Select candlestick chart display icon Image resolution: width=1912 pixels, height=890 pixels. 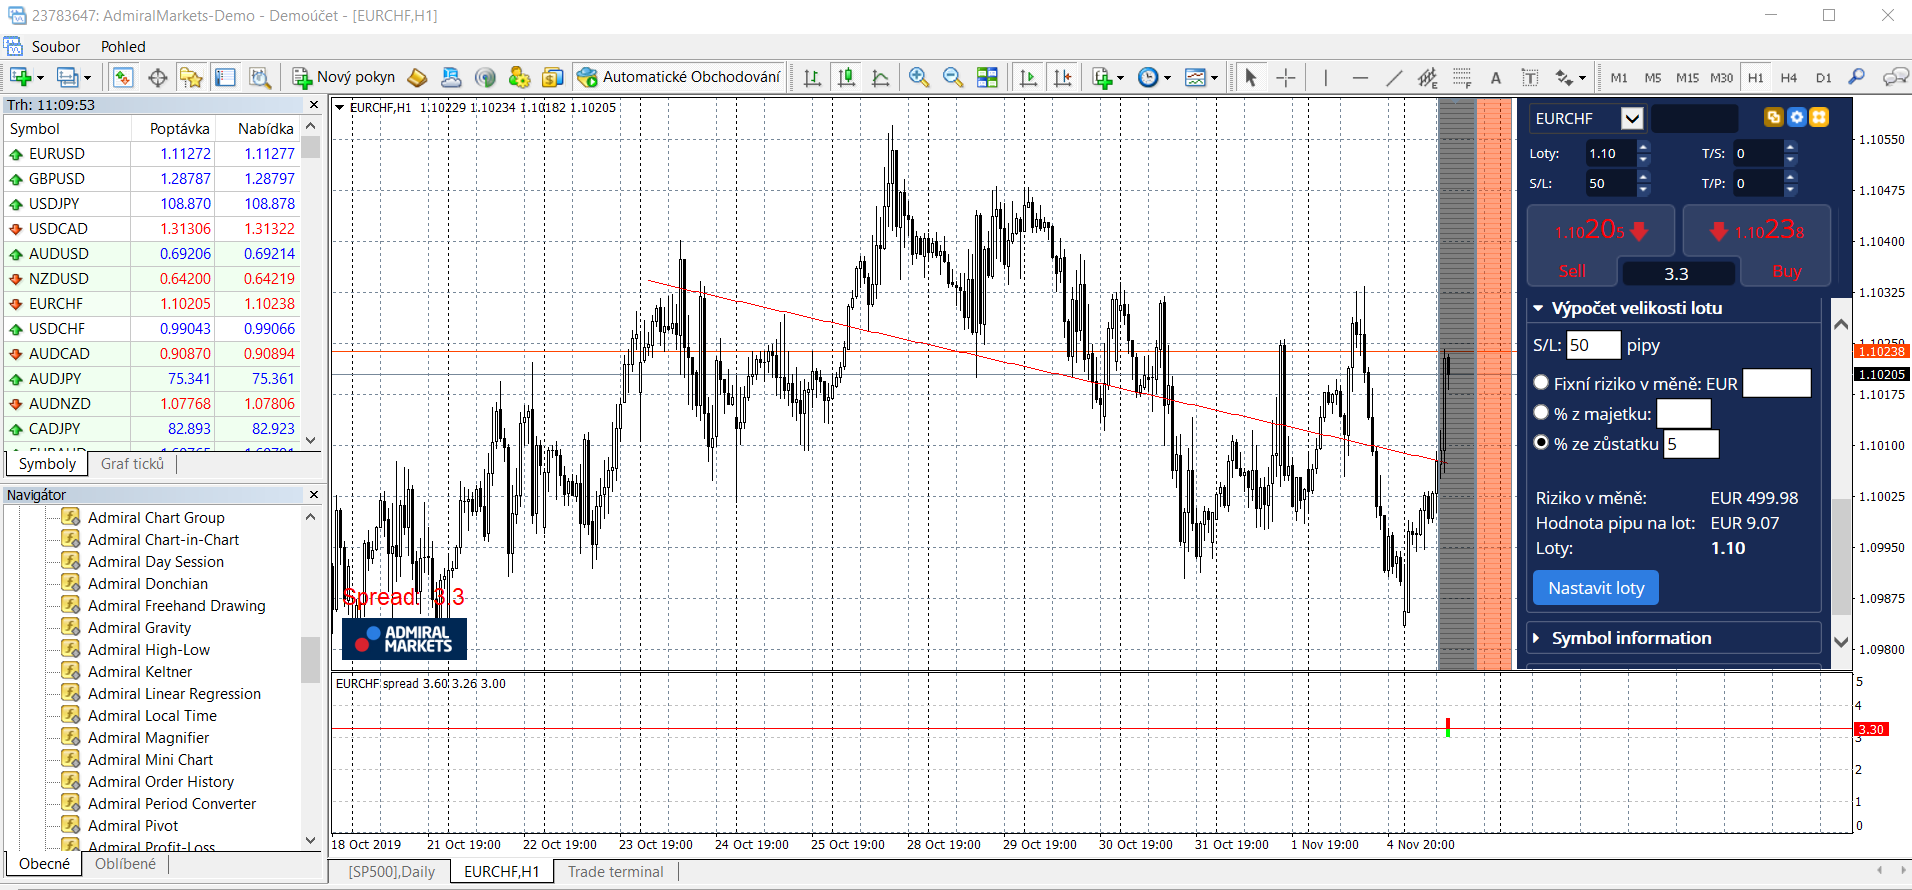point(846,77)
